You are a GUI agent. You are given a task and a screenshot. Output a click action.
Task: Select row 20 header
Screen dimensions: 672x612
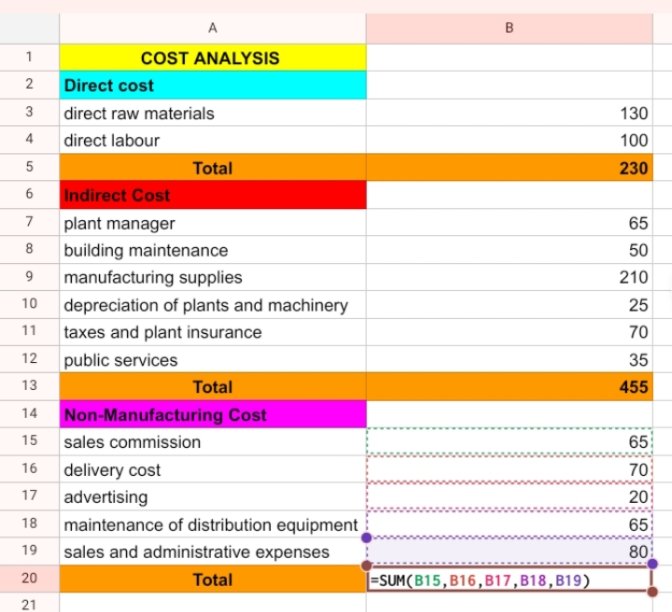(29, 578)
